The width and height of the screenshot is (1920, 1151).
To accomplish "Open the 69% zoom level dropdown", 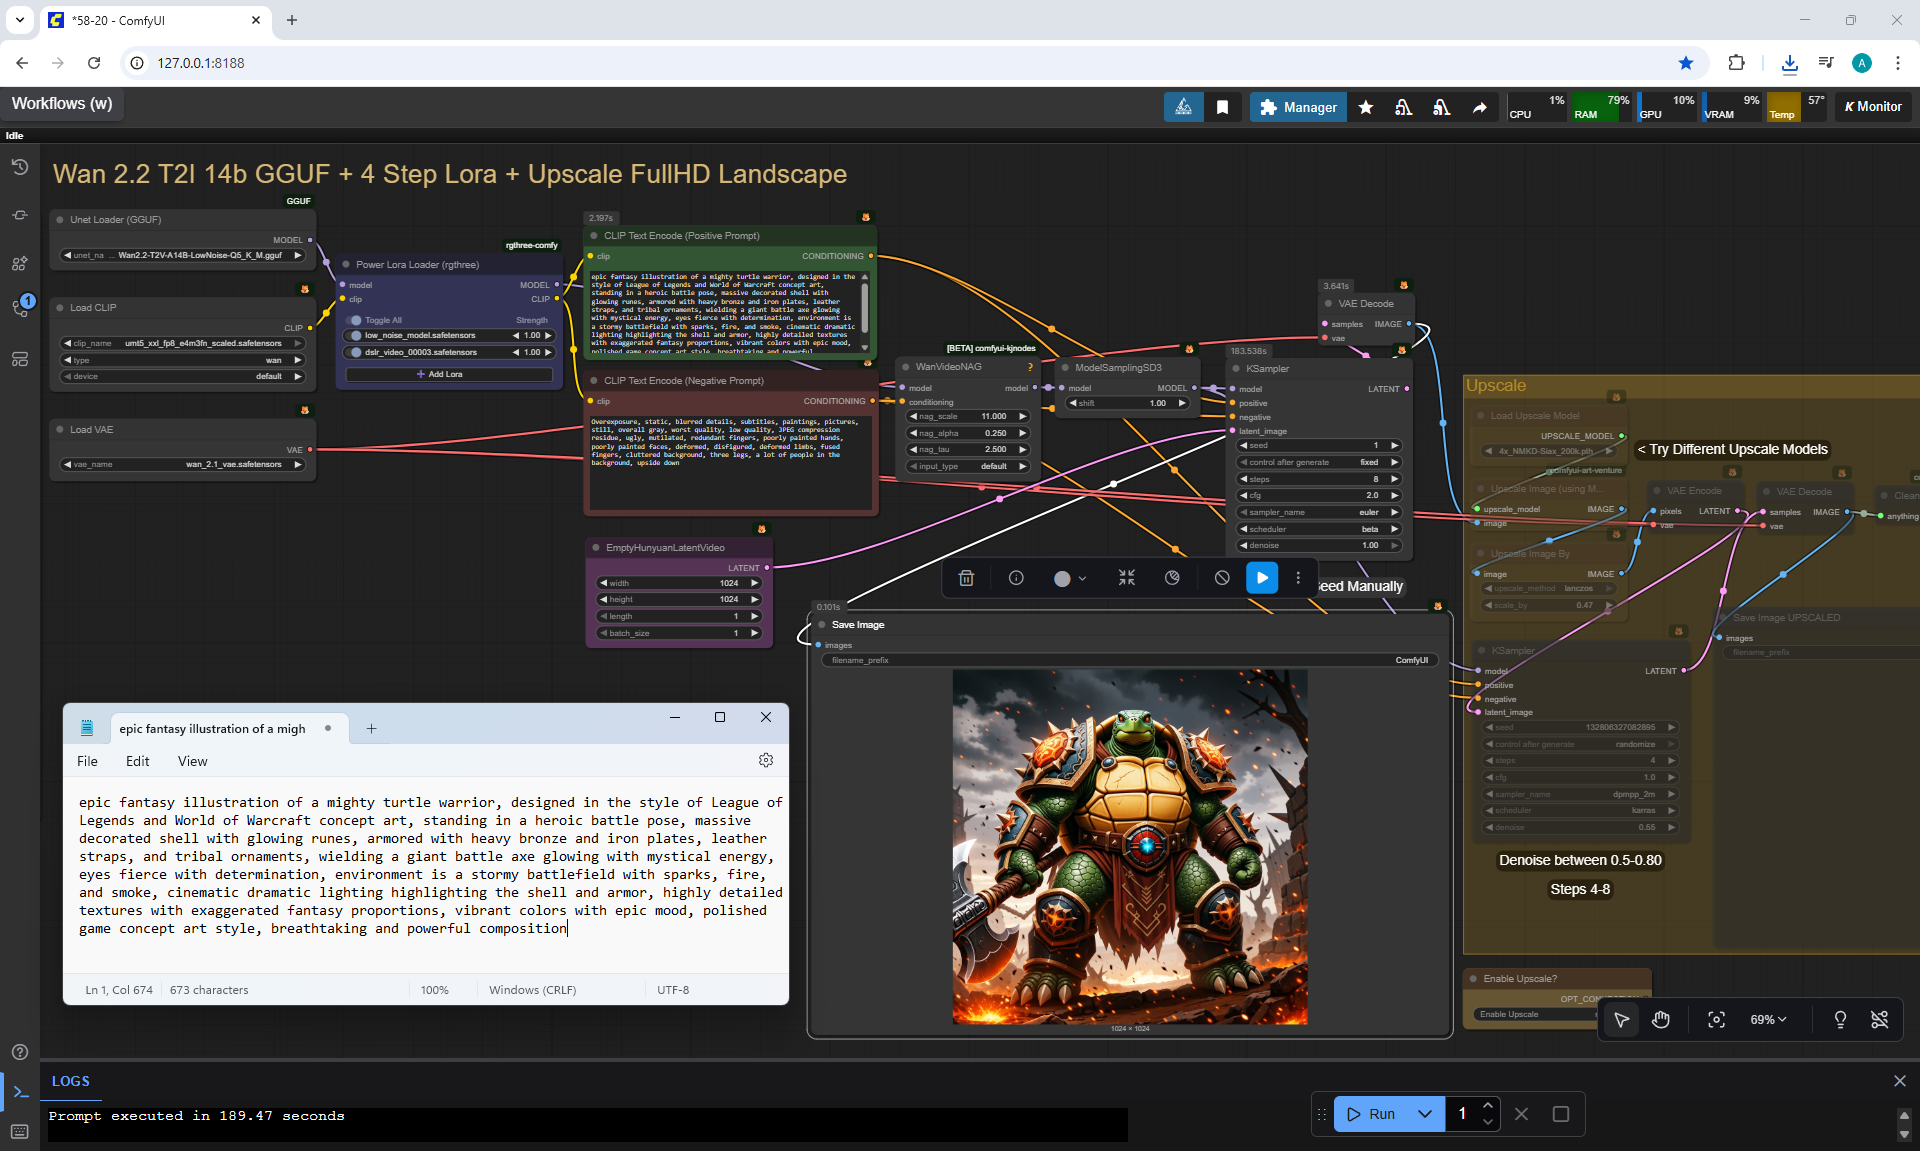I will click(1767, 1019).
